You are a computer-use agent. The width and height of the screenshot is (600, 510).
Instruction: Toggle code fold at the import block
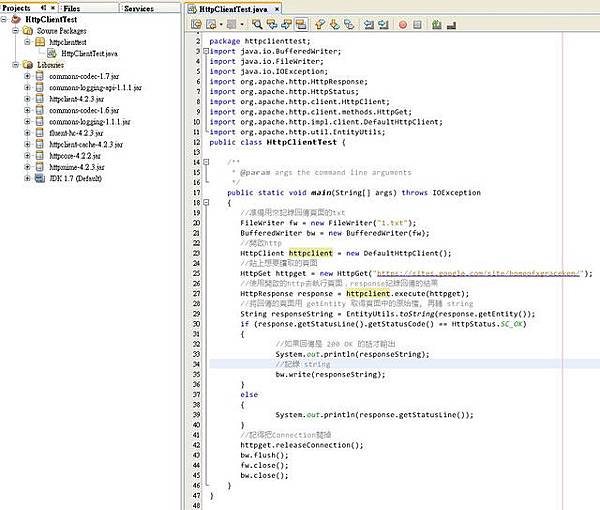[206, 49]
